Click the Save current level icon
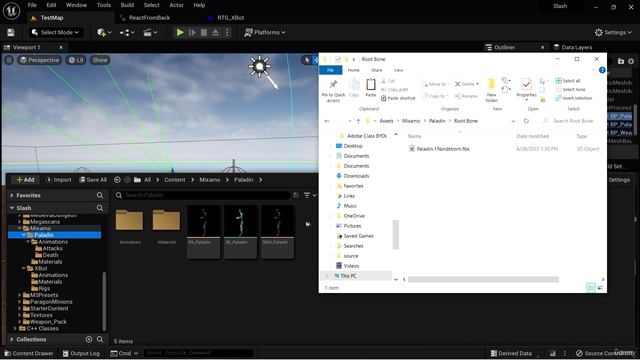Image resolution: width=640 pixels, height=360 pixels. coord(11,32)
